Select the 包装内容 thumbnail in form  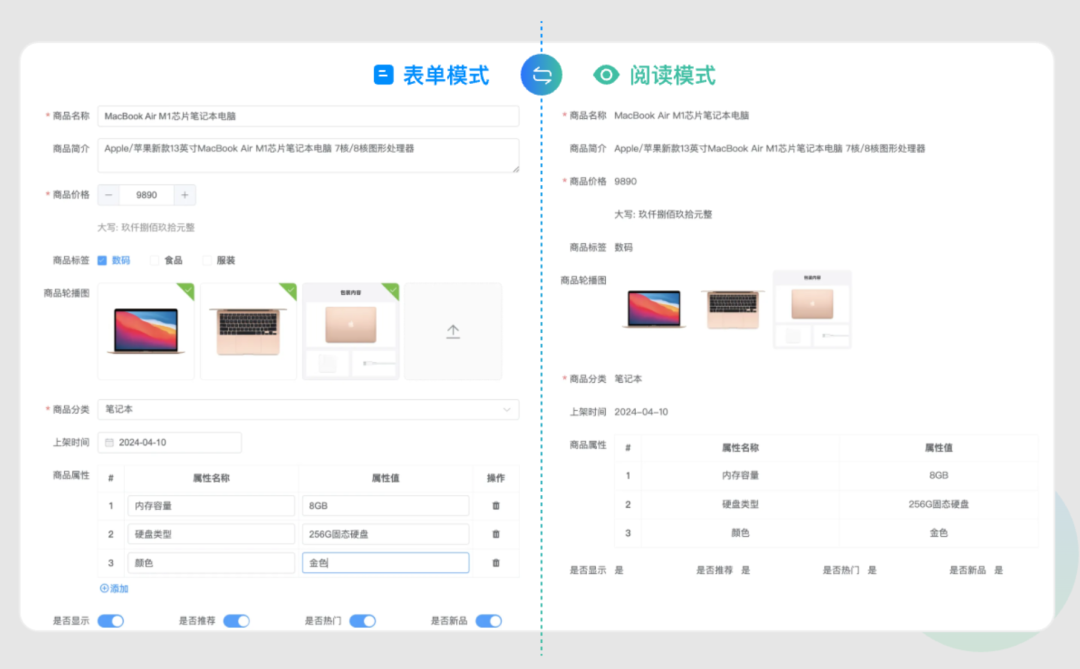pyautogui.click(x=351, y=331)
